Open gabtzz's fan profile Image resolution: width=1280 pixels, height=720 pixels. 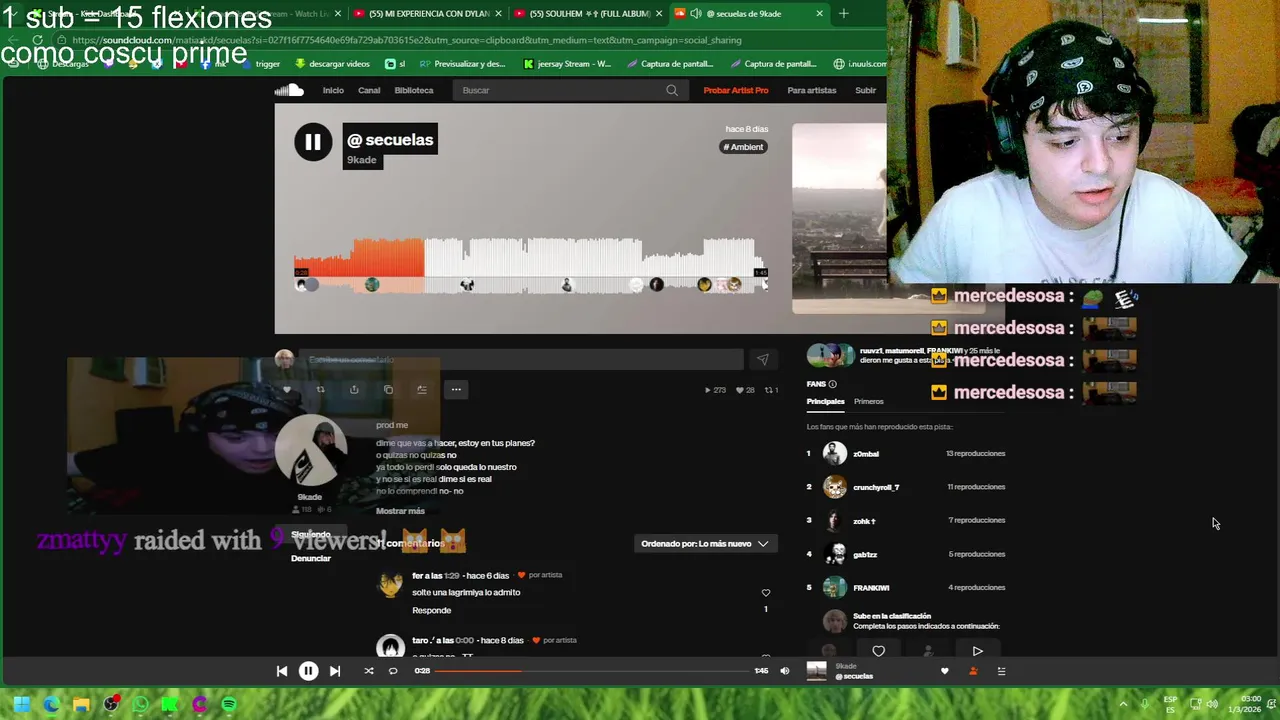pyautogui.click(x=865, y=554)
